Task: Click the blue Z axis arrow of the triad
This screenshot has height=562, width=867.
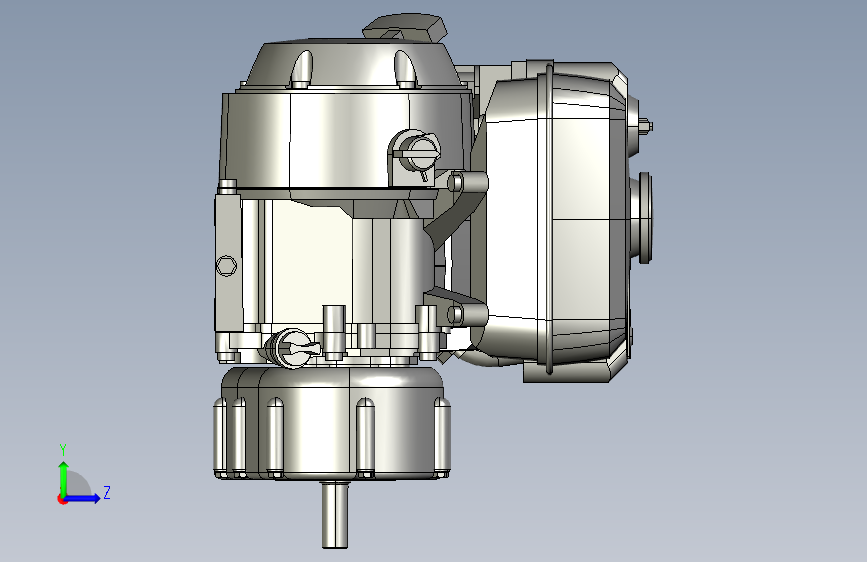Action: click(84, 498)
